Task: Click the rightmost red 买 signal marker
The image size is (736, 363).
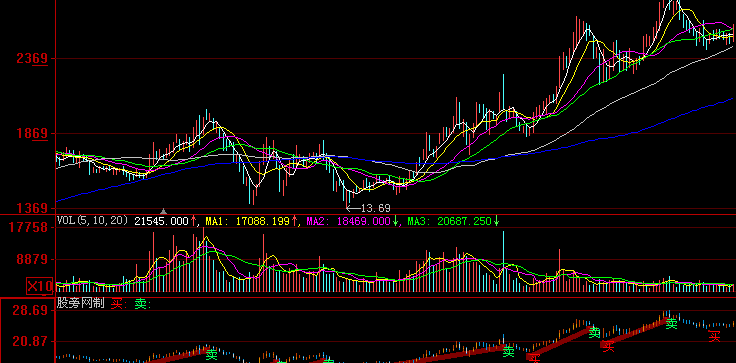Action: [x=714, y=336]
